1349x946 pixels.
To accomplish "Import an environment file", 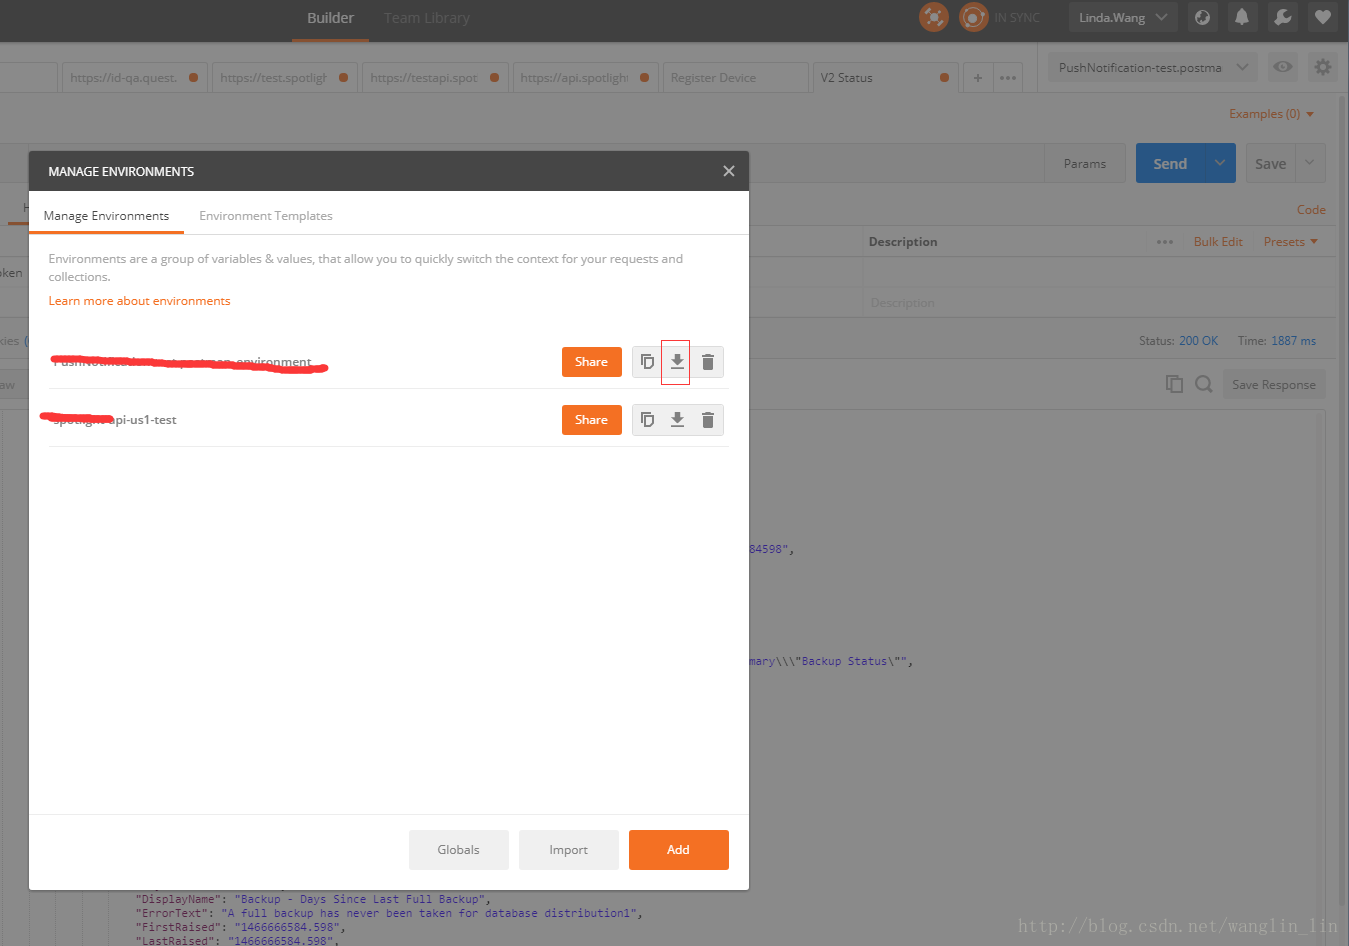I will (x=569, y=850).
